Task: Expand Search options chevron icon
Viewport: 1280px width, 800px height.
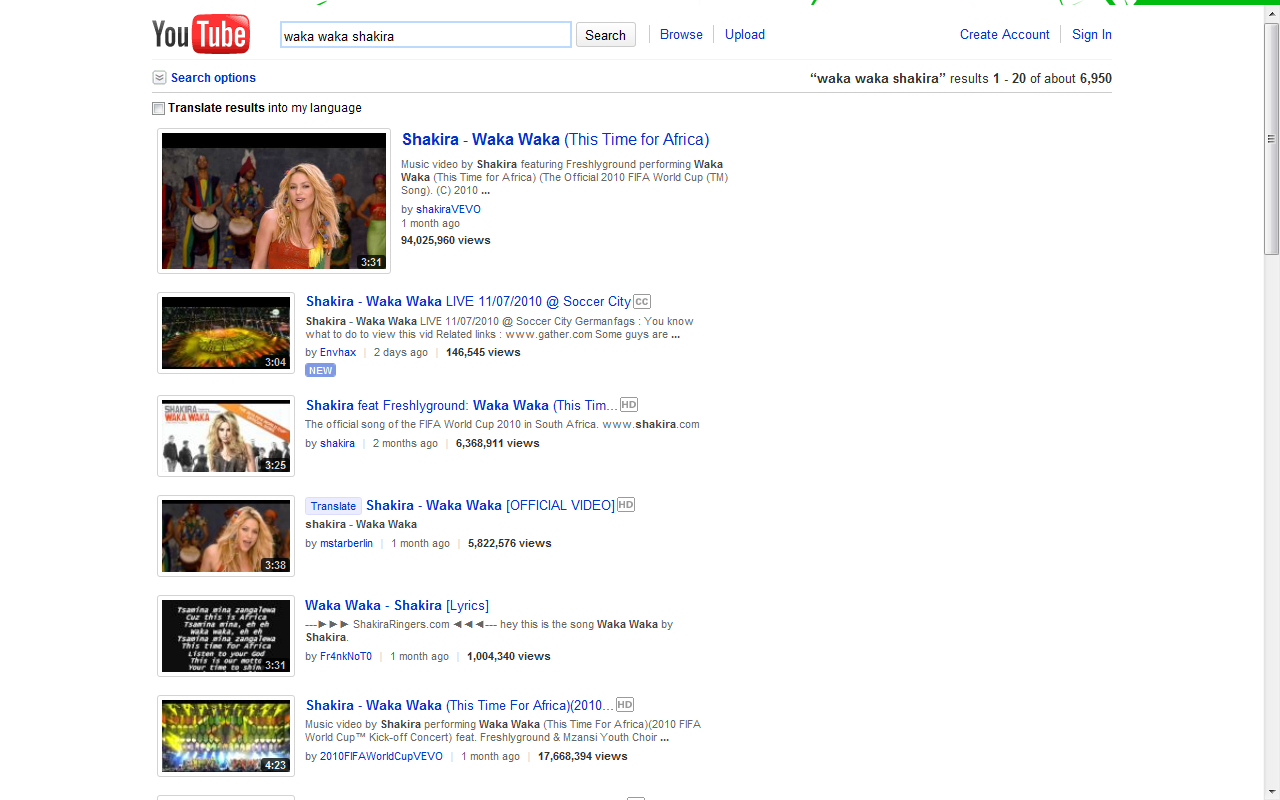Action: point(159,78)
